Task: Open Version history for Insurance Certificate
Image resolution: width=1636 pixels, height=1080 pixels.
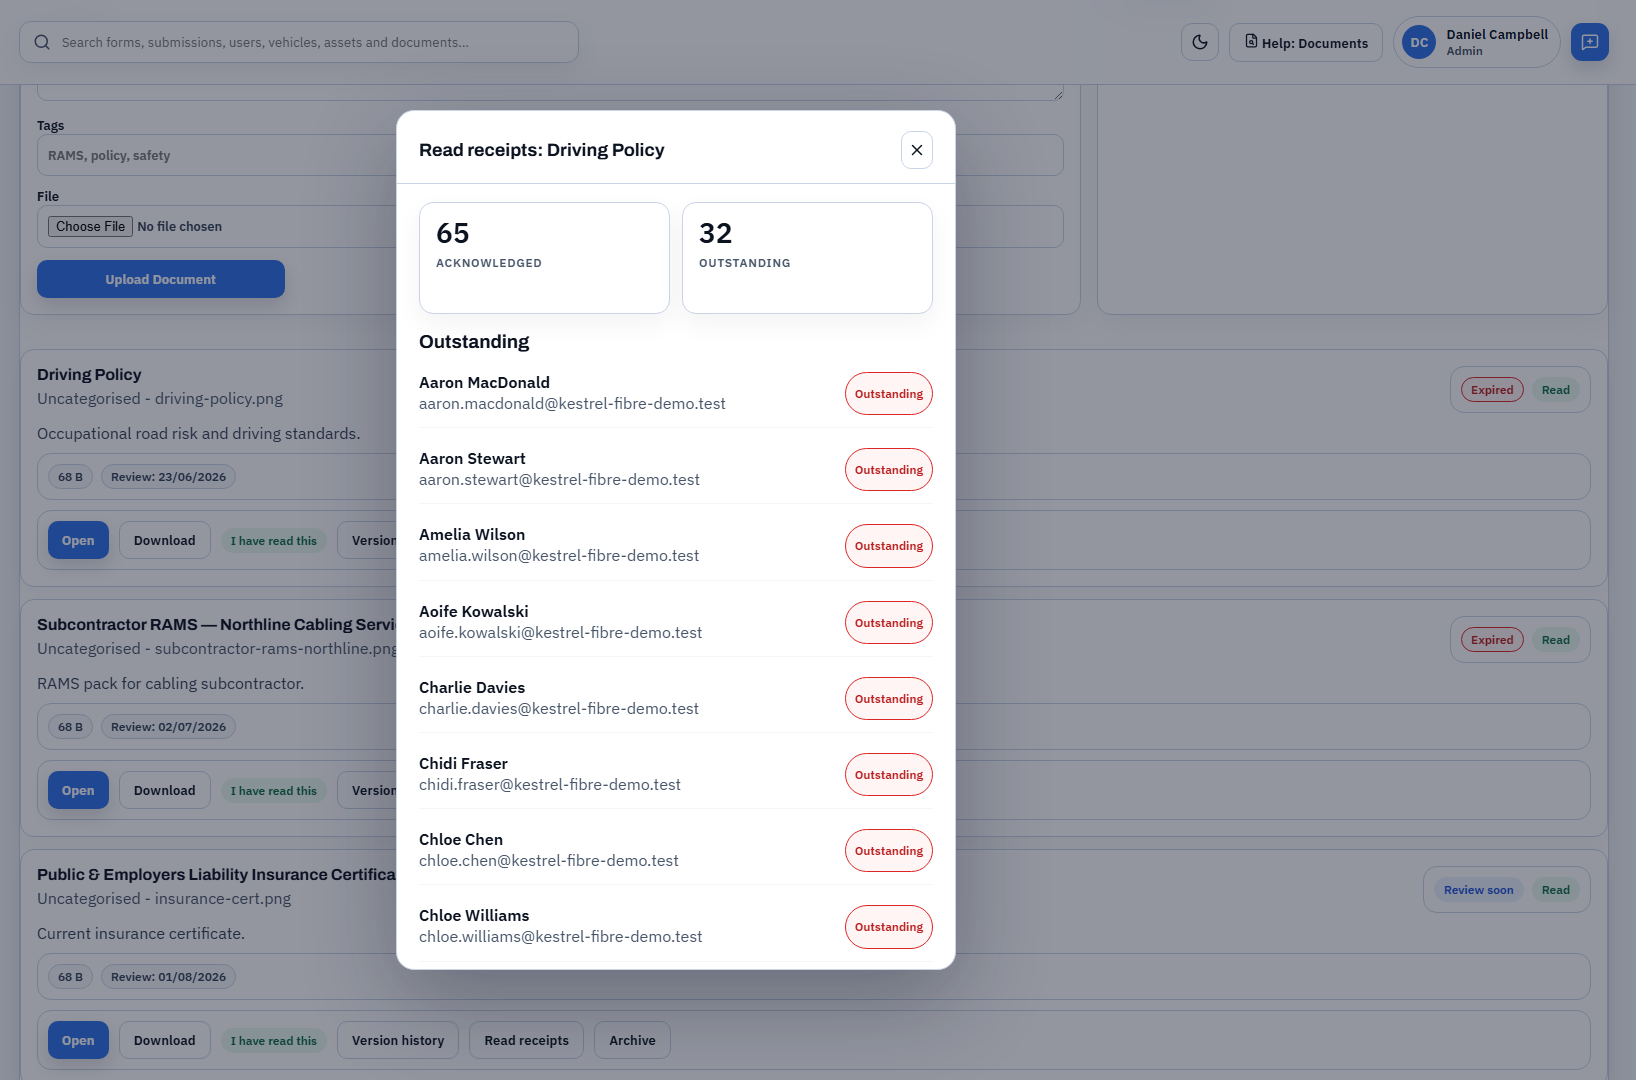Action: click(x=398, y=1040)
